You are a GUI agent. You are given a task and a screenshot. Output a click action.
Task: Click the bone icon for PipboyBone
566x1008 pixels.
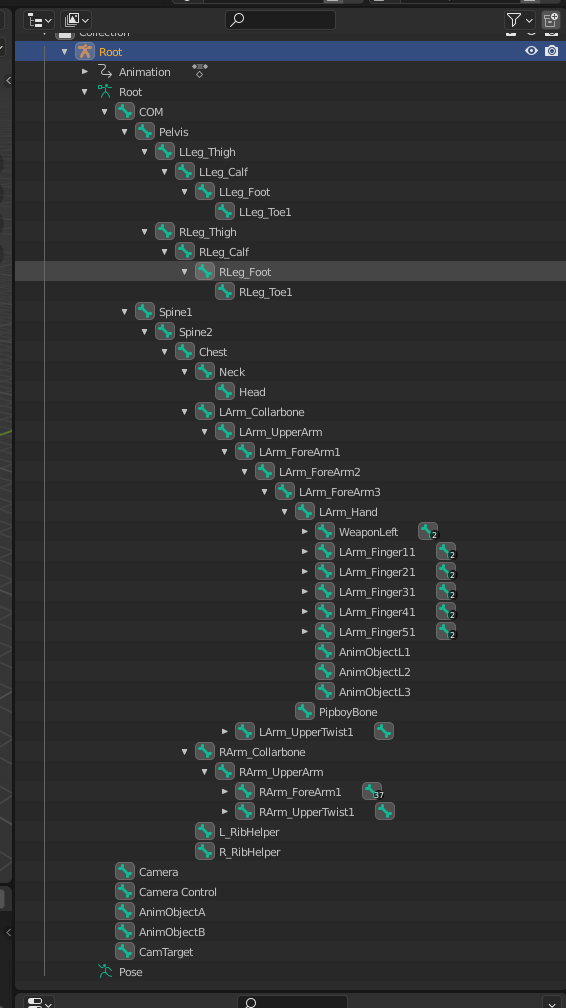(x=305, y=711)
